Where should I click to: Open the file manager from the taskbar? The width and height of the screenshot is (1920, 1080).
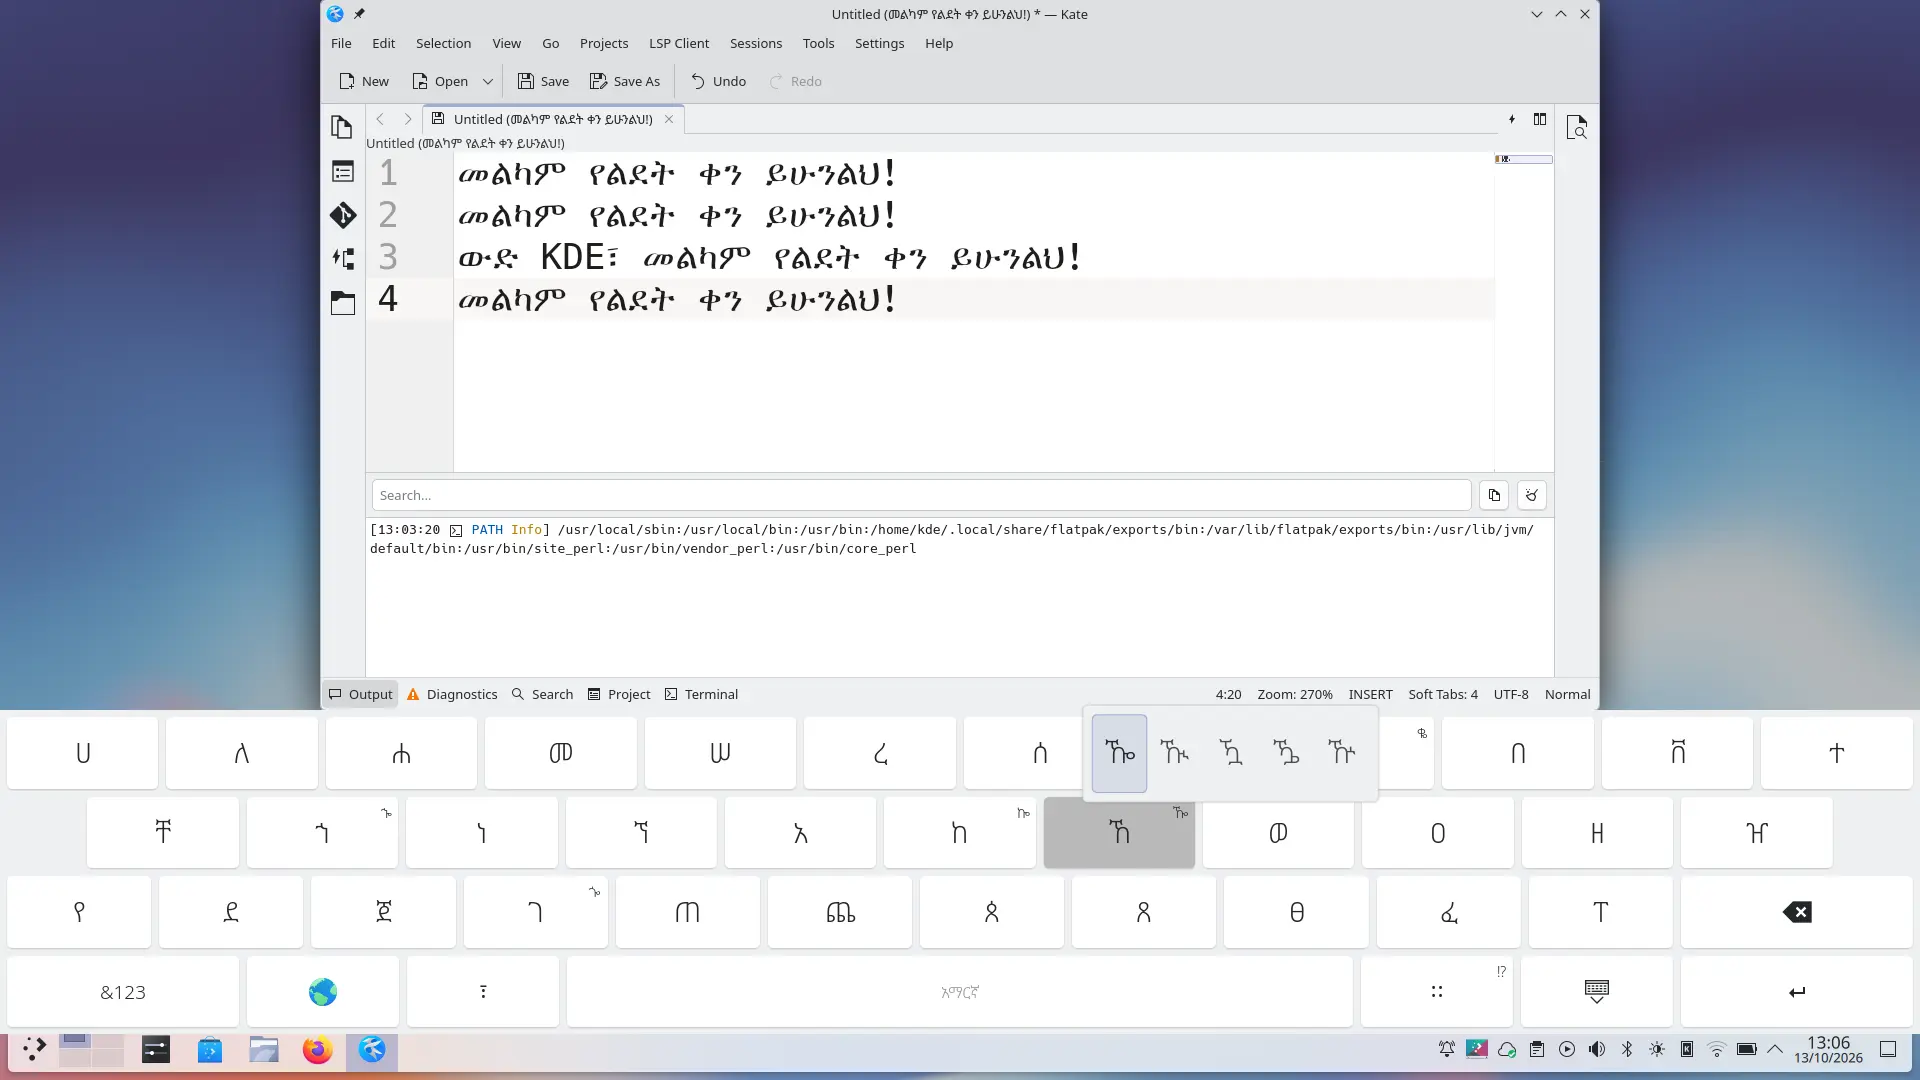tap(264, 1050)
